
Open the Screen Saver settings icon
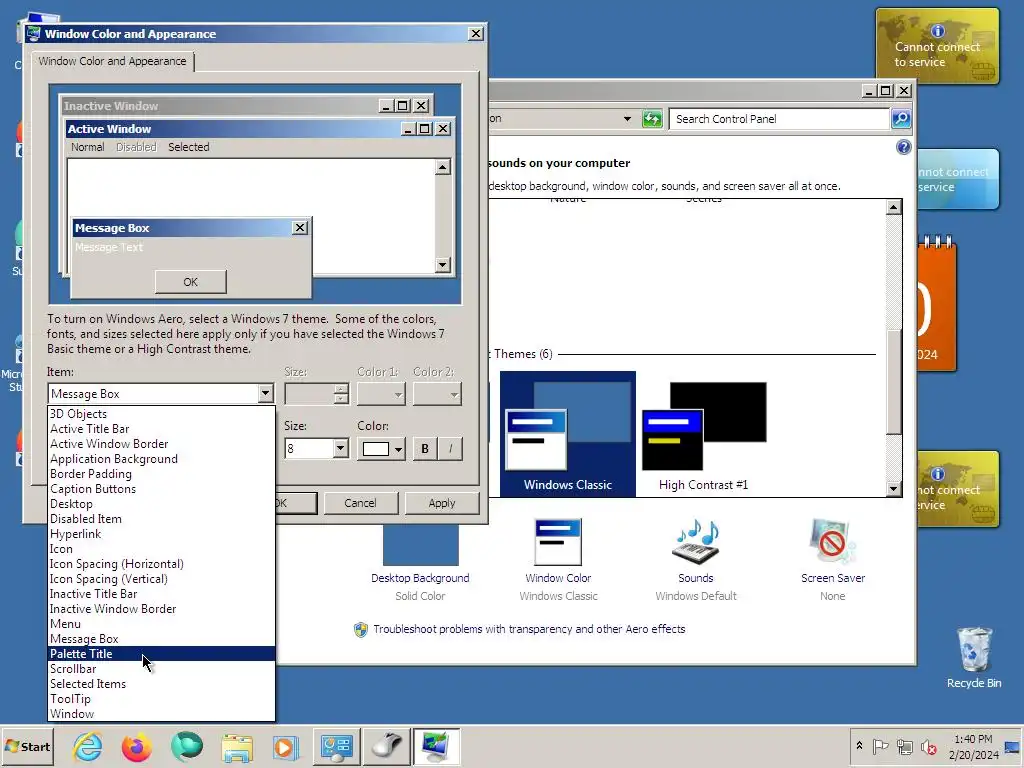(x=832, y=542)
